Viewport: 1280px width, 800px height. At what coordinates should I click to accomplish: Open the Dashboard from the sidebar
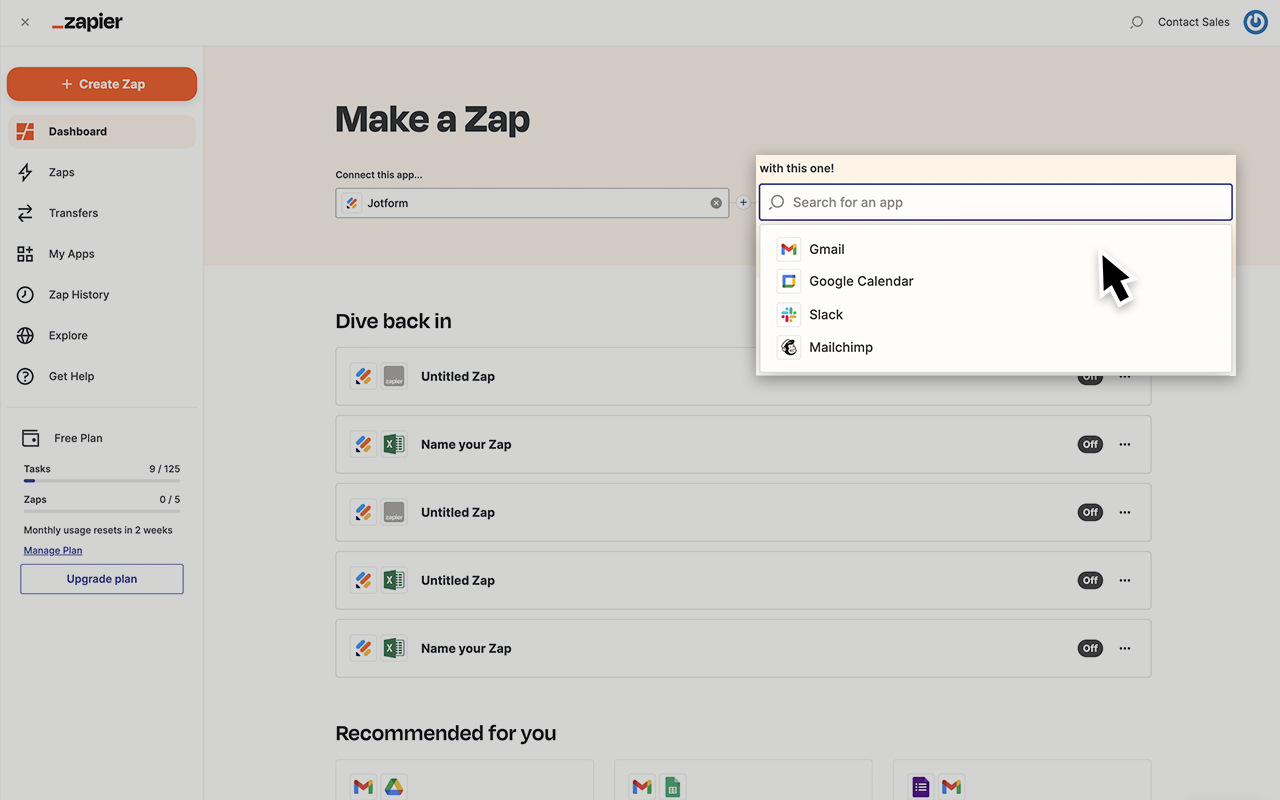tap(78, 131)
